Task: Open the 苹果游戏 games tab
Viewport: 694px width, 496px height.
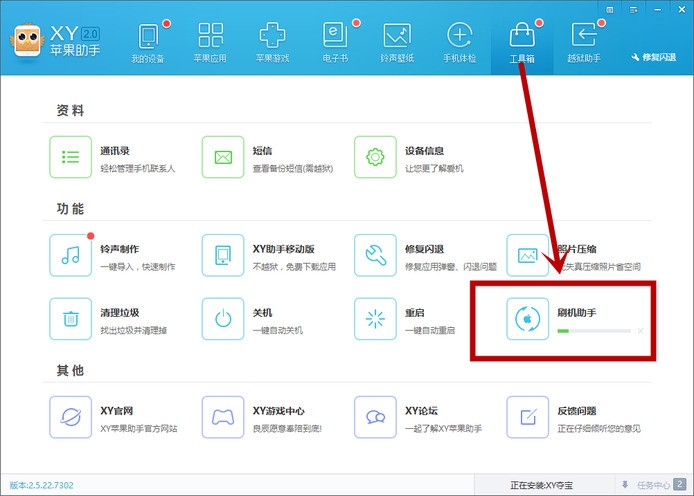Action: point(272,43)
